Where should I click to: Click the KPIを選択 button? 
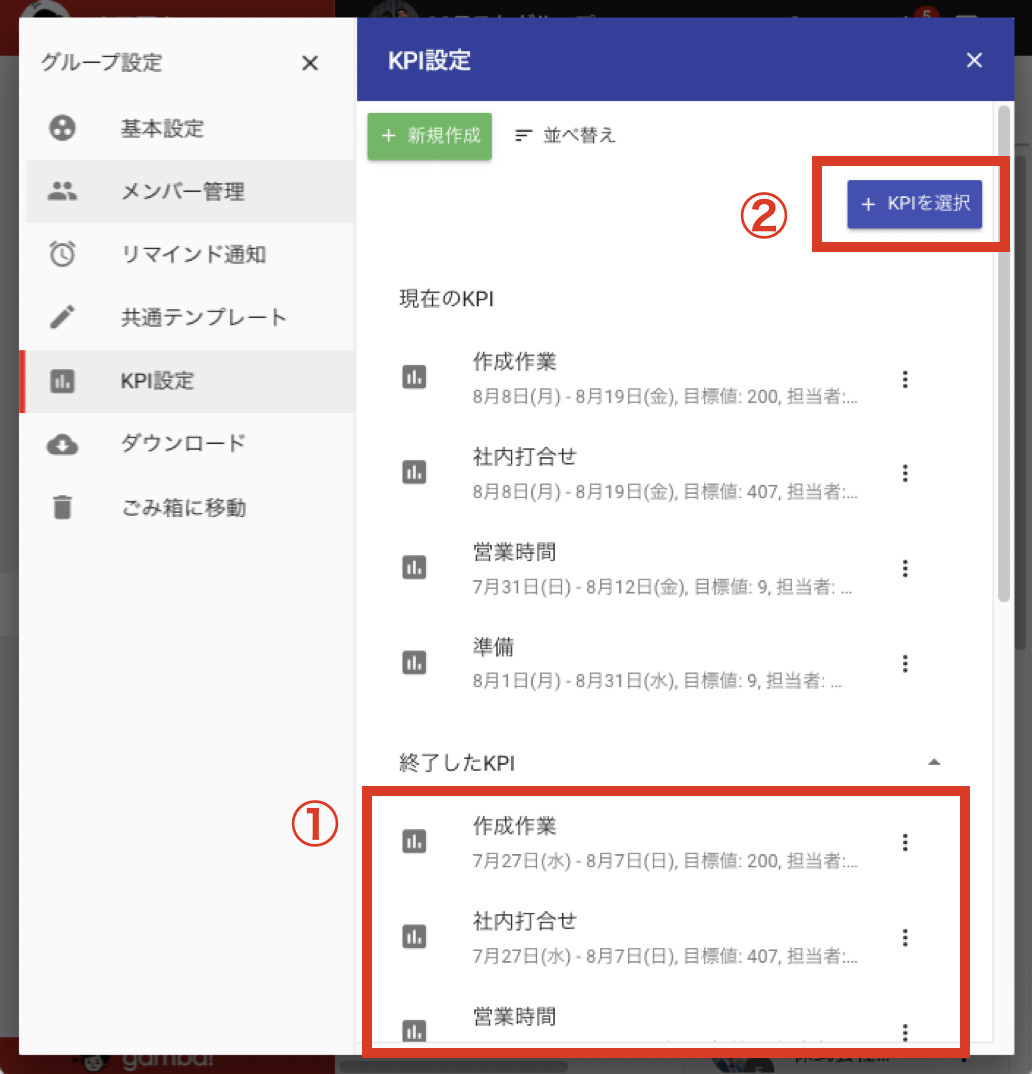pos(914,203)
